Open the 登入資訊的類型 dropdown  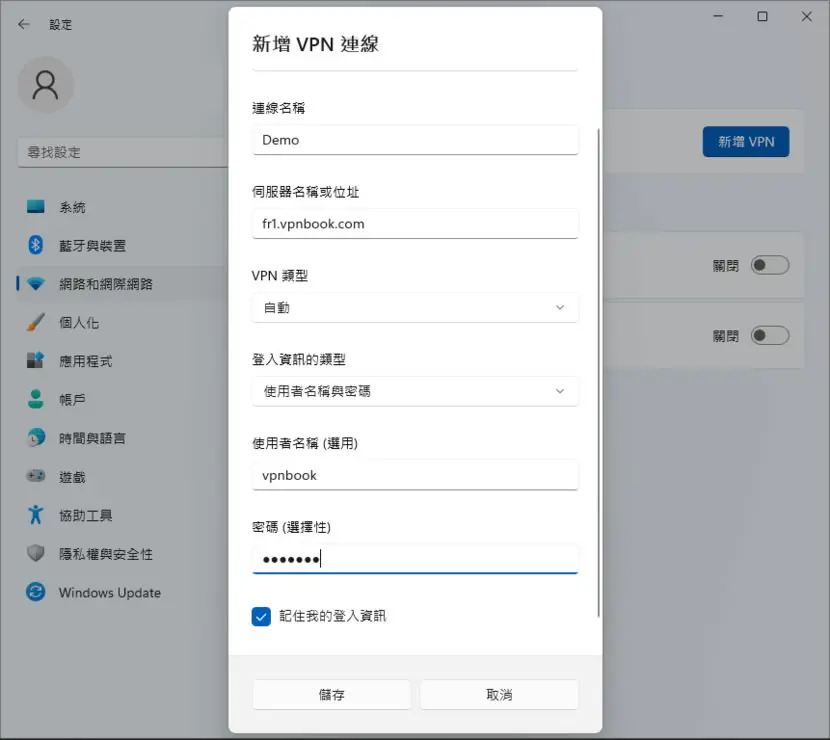pos(415,391)
